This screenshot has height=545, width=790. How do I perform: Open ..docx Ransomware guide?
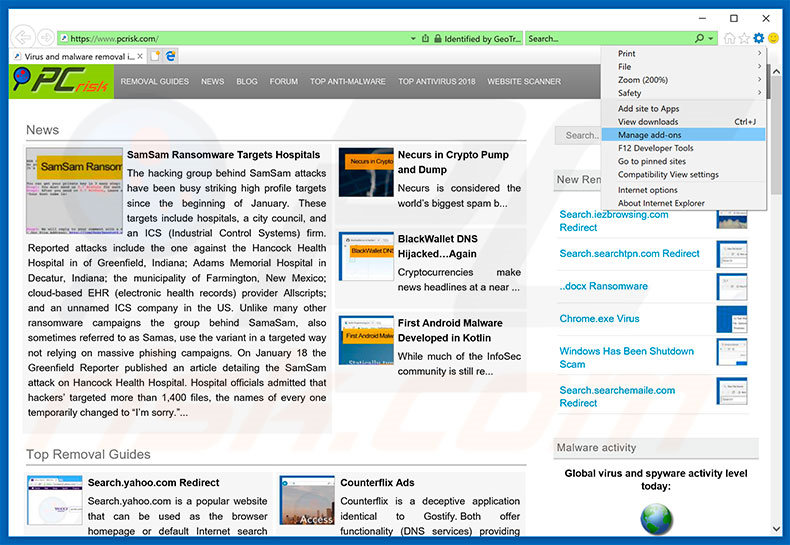[603, 286]
